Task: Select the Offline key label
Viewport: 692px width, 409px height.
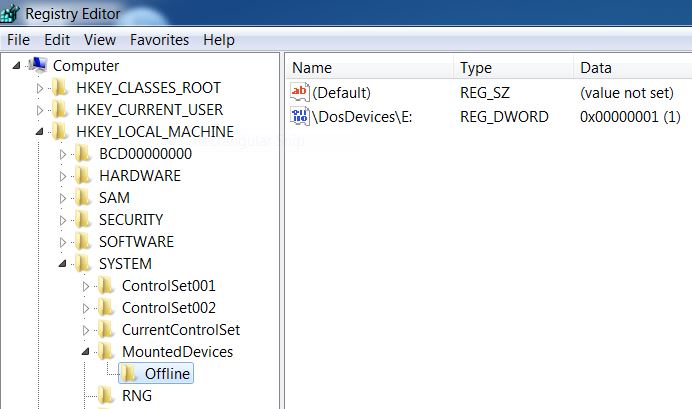Action: [x=167, y=374]
